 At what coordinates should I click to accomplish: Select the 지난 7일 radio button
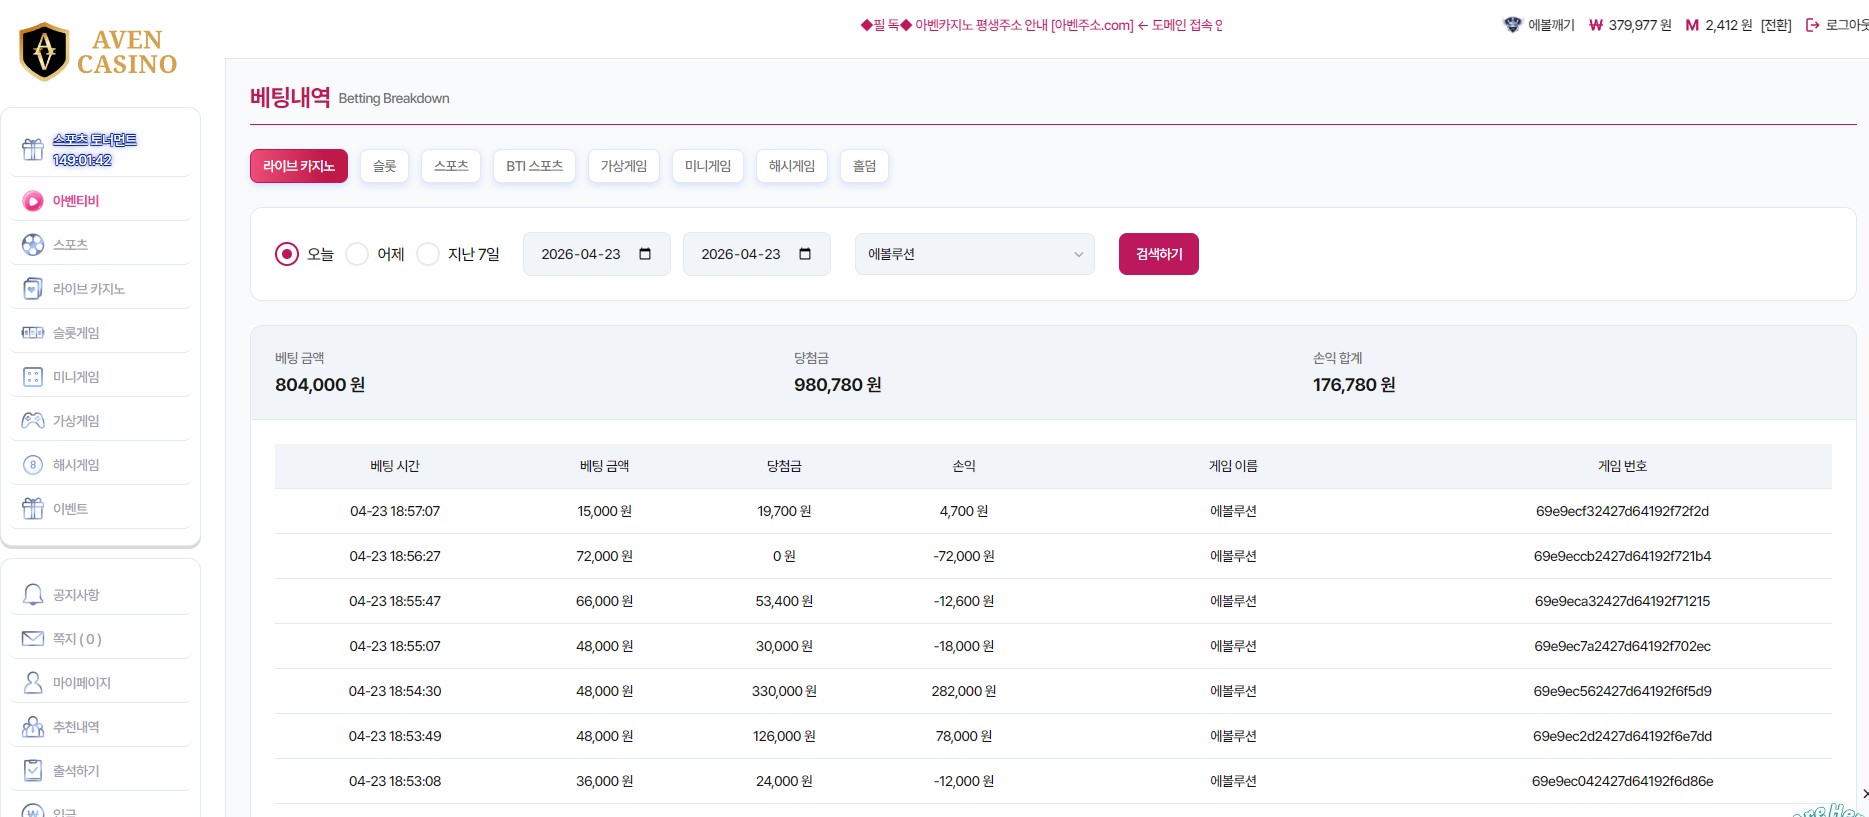click(428, 254)
